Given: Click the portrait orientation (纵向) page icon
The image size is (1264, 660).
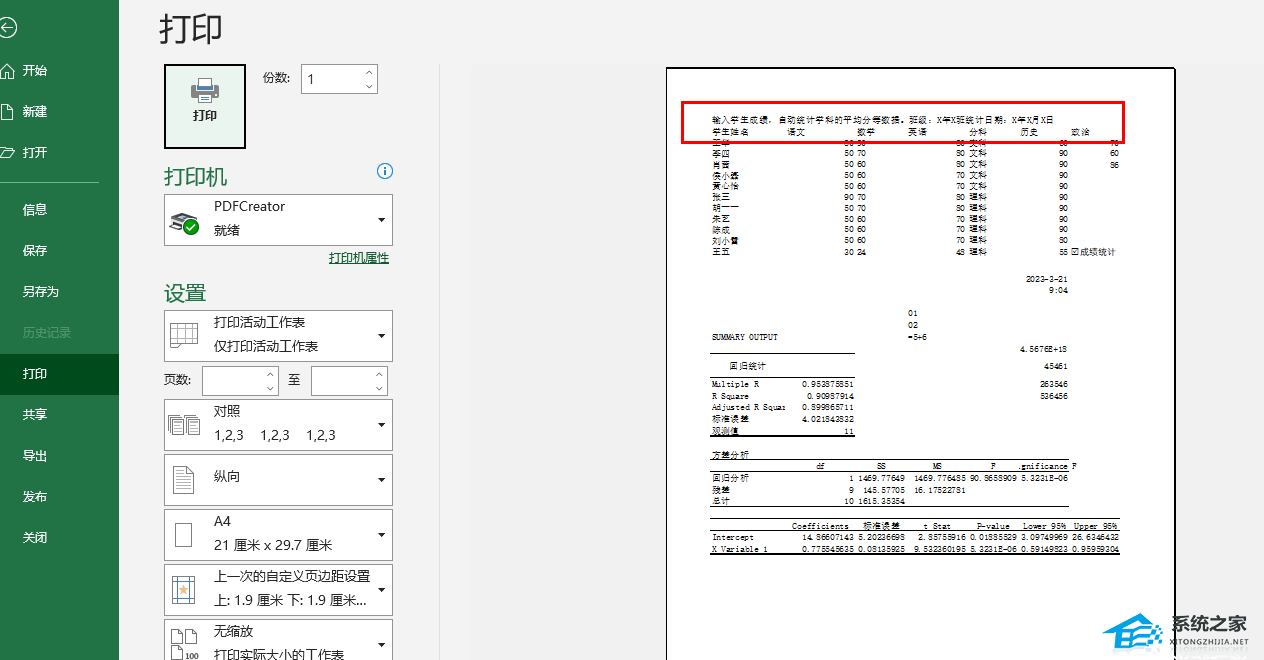Looking at the screenshot, I should 184,479.
